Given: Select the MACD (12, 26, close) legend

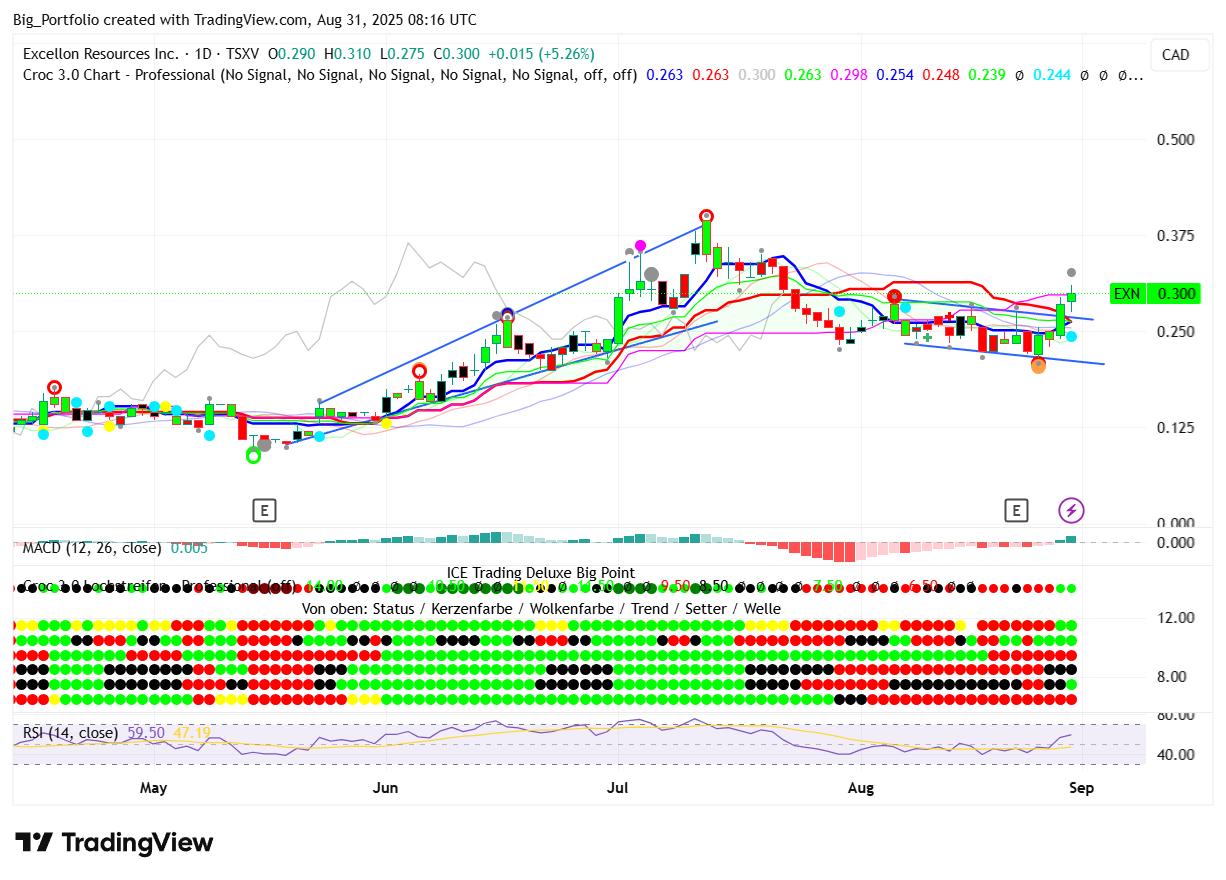Looking at the screenshot, I should (x=92, y=547).
